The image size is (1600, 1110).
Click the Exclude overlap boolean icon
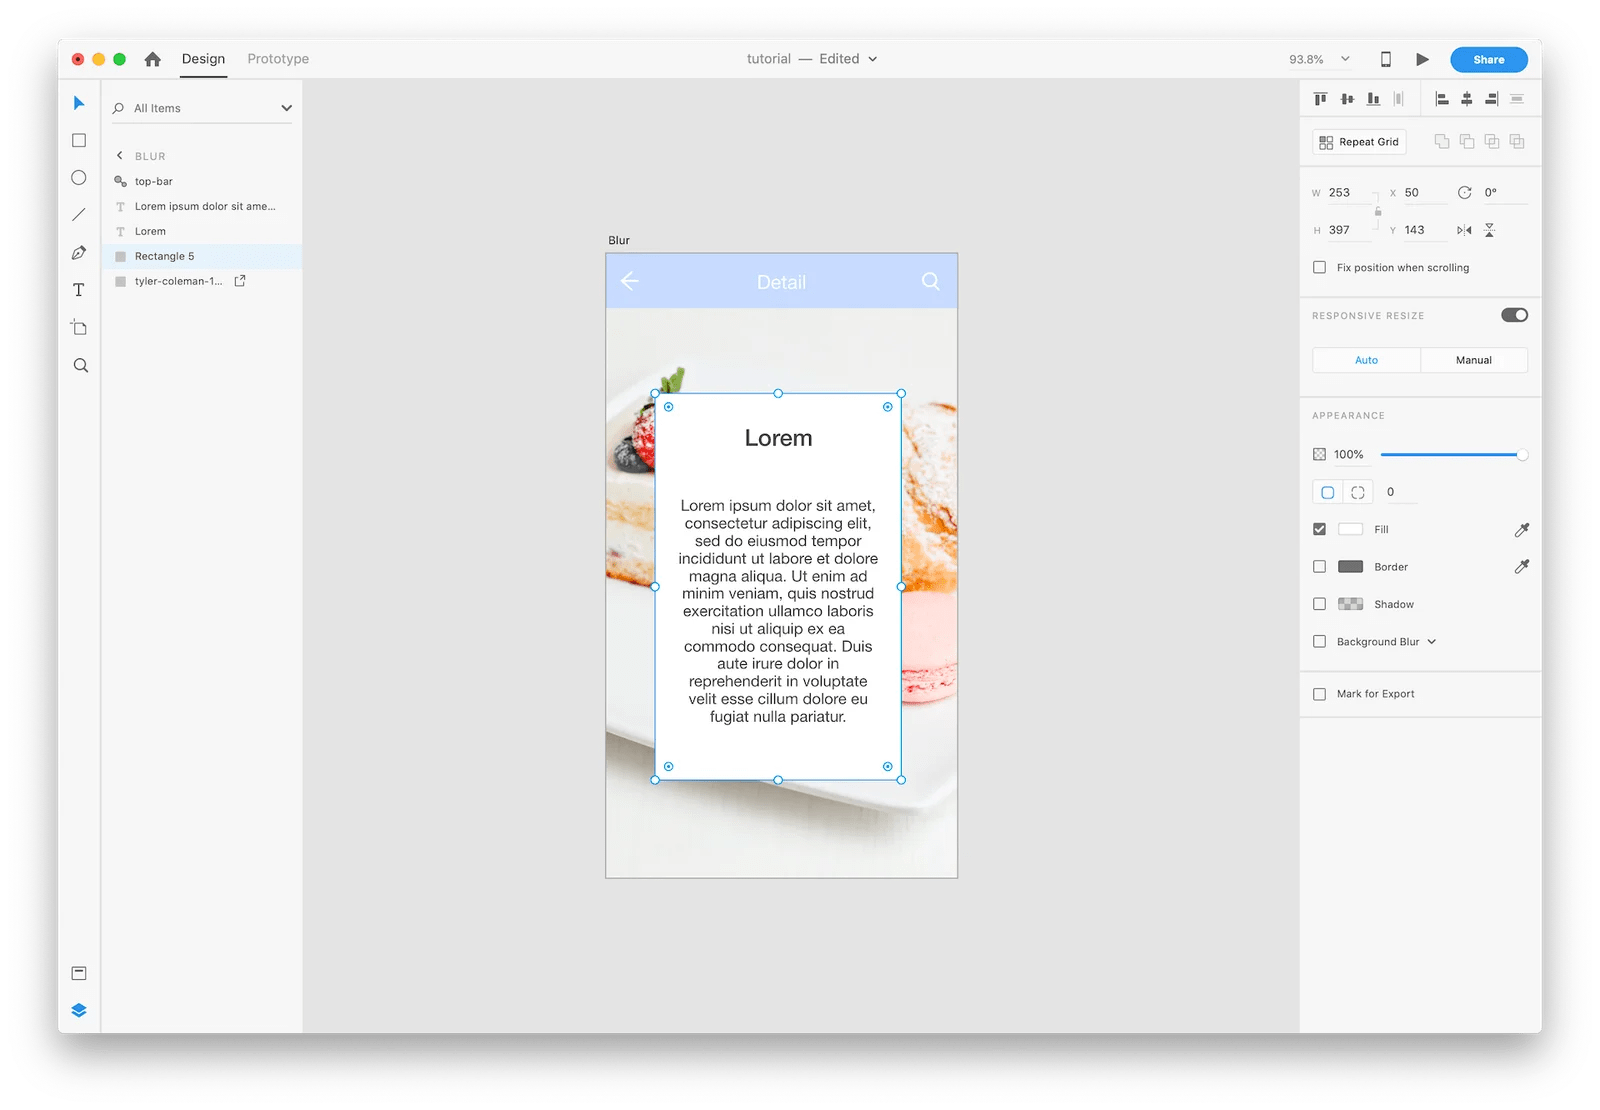point(1517,141)
